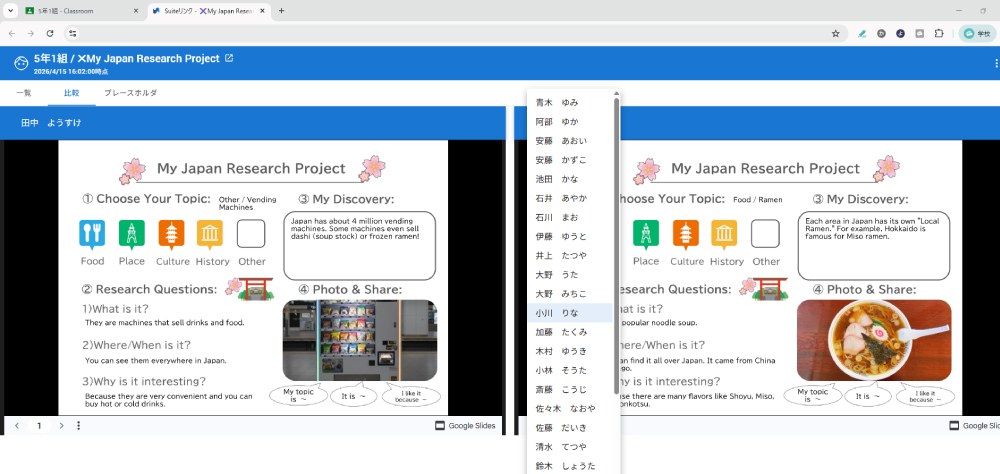Screen dimensions: 1000x474
Task: Click the Google Slides link in left viewer
Action: click(x=465, y=426)
